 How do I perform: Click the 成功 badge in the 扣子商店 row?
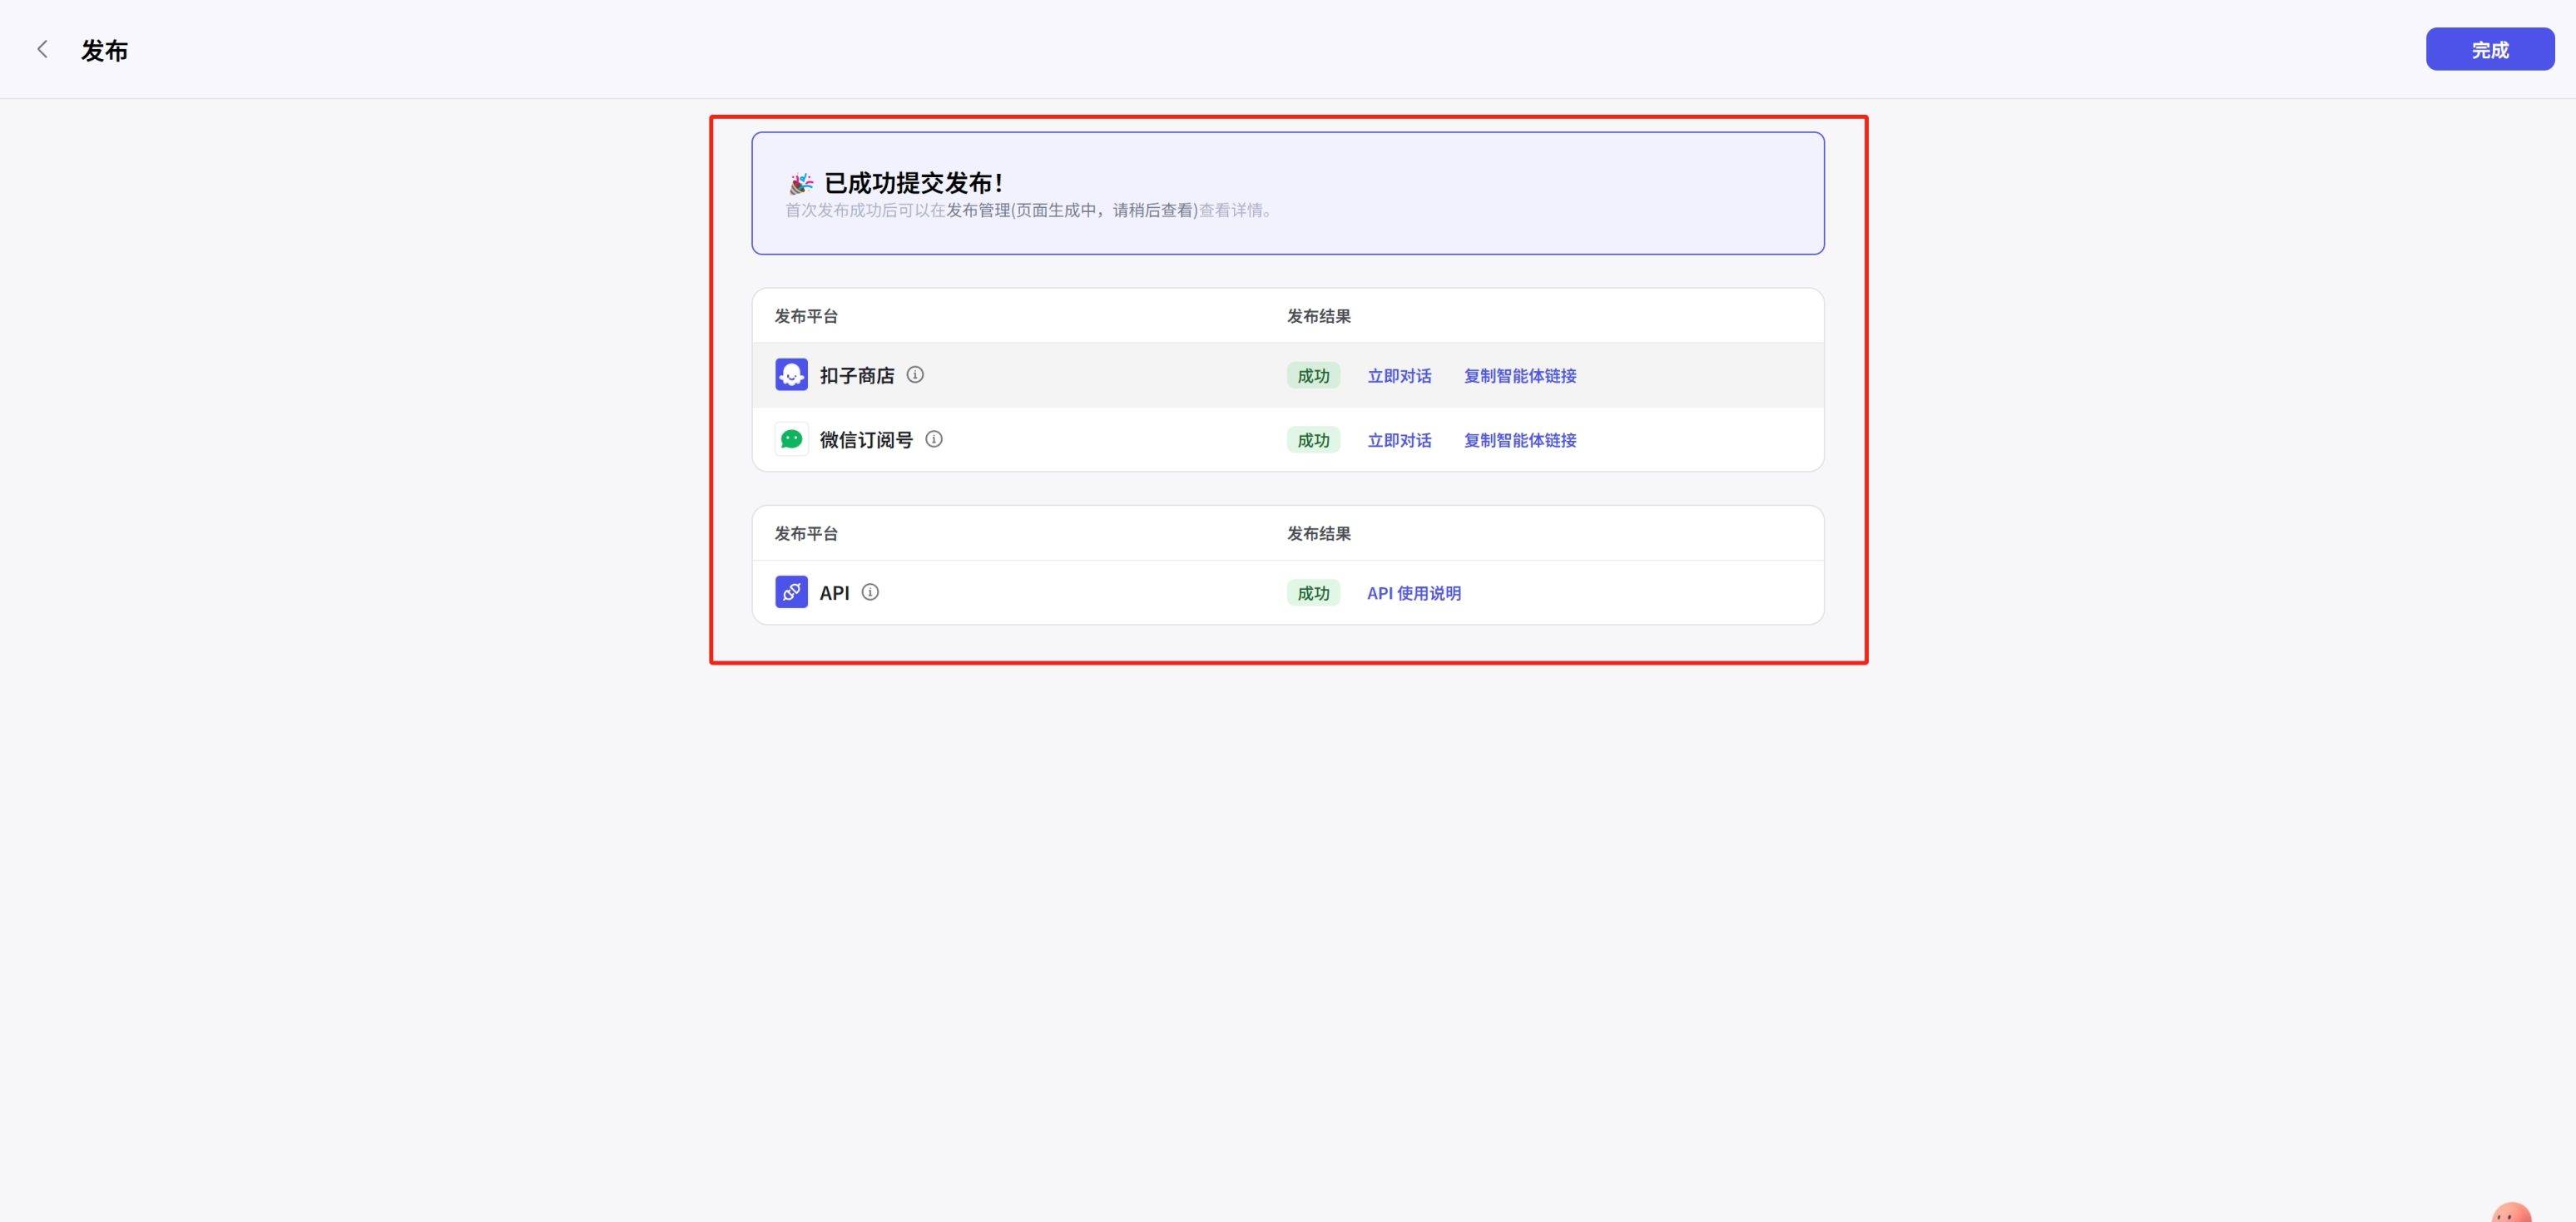click(1313, 376)
